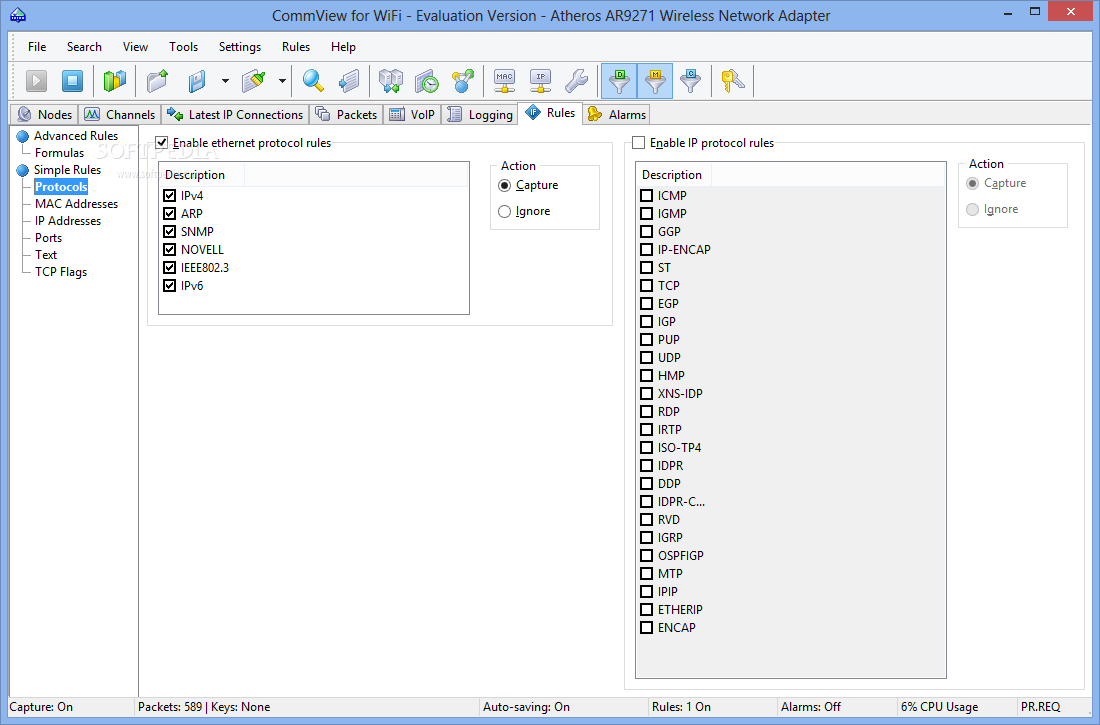Open the MAC aliases toolbar icon
Viewport: 1100px width, 725px height.
pos(504,81)
